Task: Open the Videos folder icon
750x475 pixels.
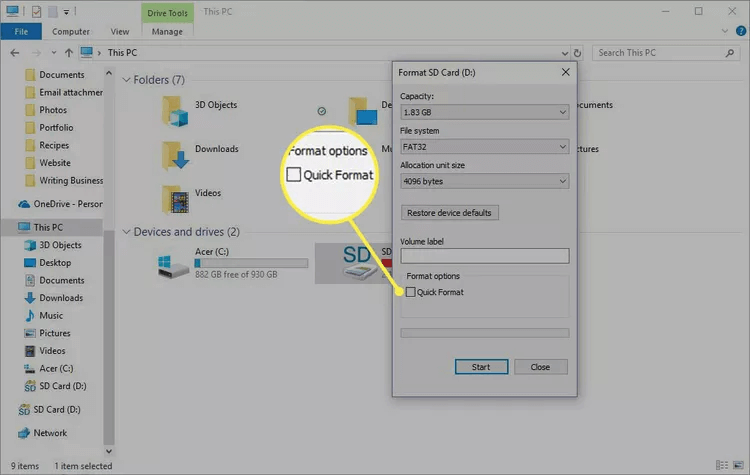Action: pyautogui.click(x=176, y=195)
